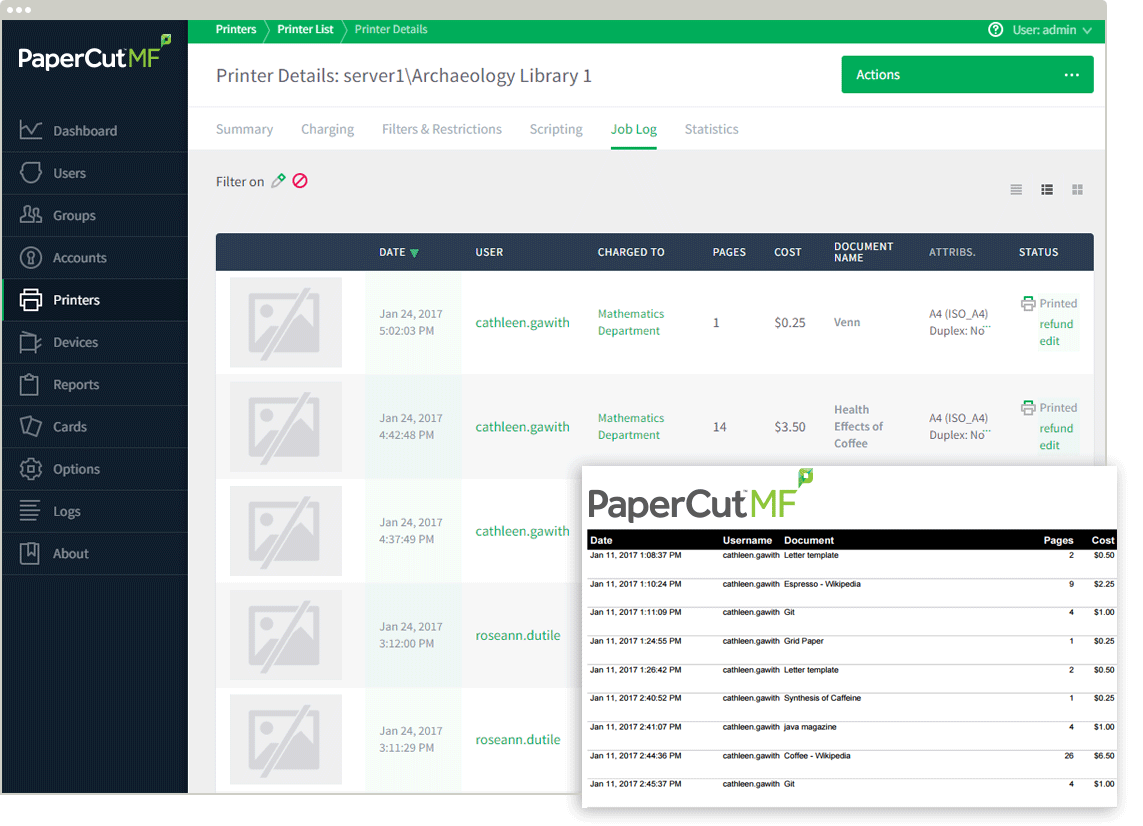Open job thumbnail for 3:11:29 PM row
This screenshot has height=826, width=1143.
pos(285,739)
